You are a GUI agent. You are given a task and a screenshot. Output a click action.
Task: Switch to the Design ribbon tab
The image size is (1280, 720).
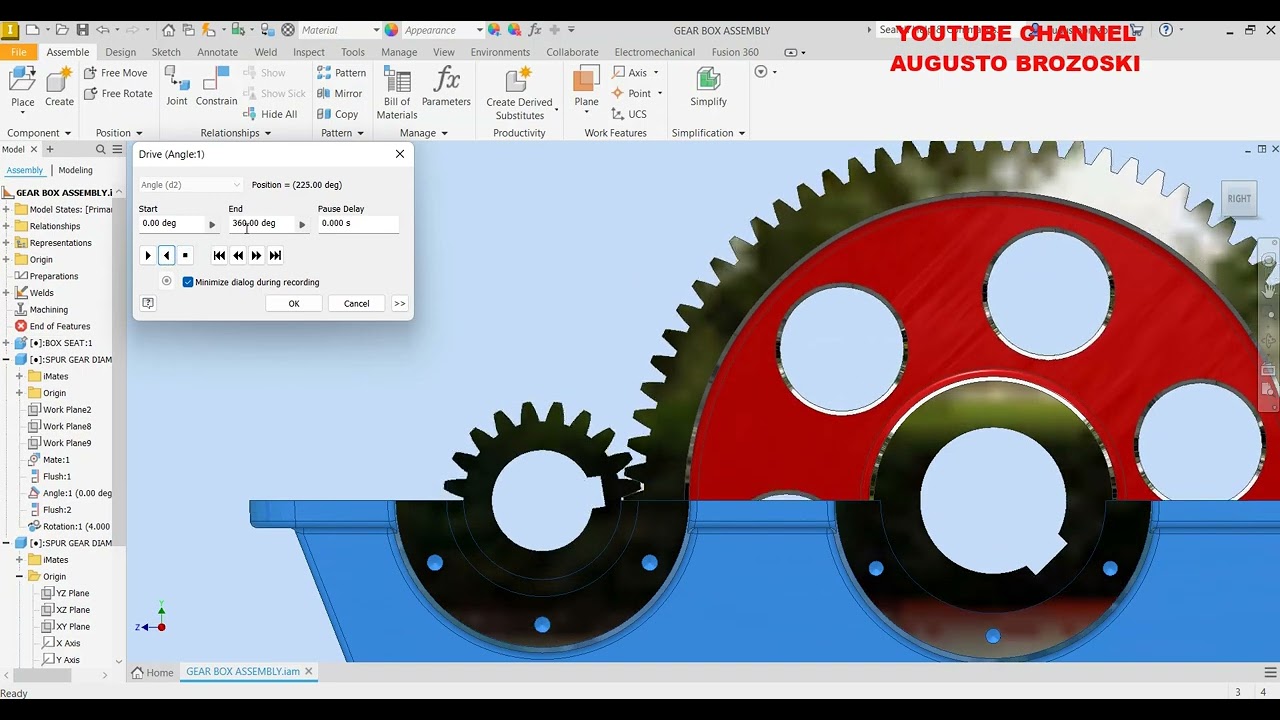120,52
